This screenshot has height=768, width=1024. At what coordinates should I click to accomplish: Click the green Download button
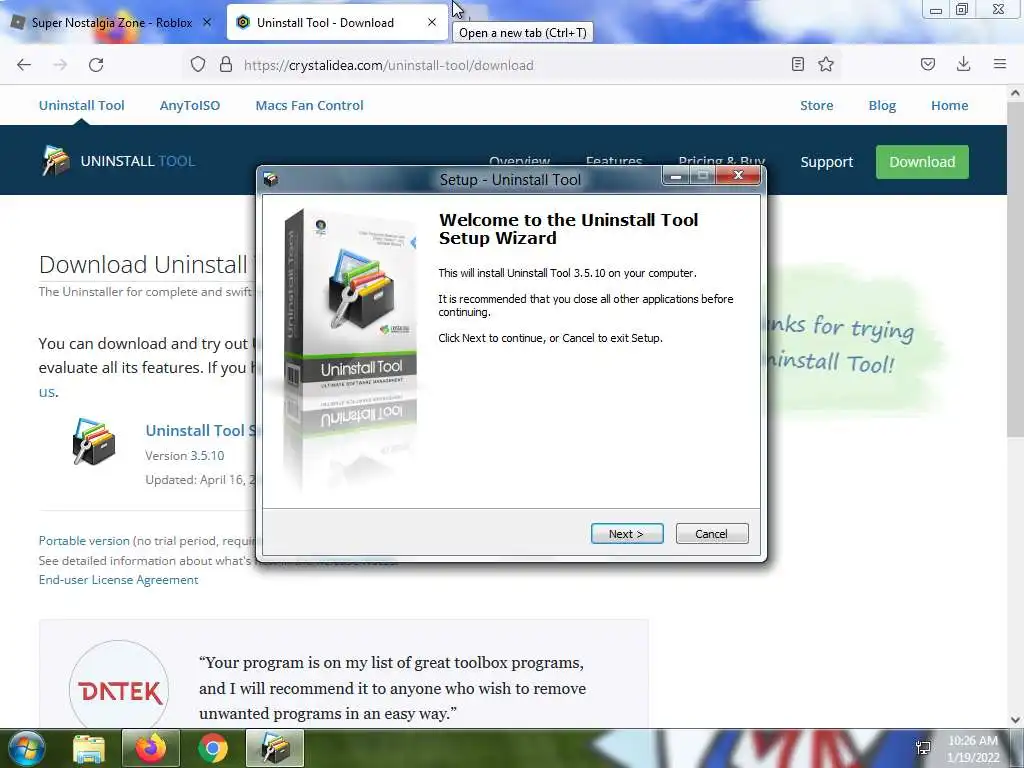point(922,162)
